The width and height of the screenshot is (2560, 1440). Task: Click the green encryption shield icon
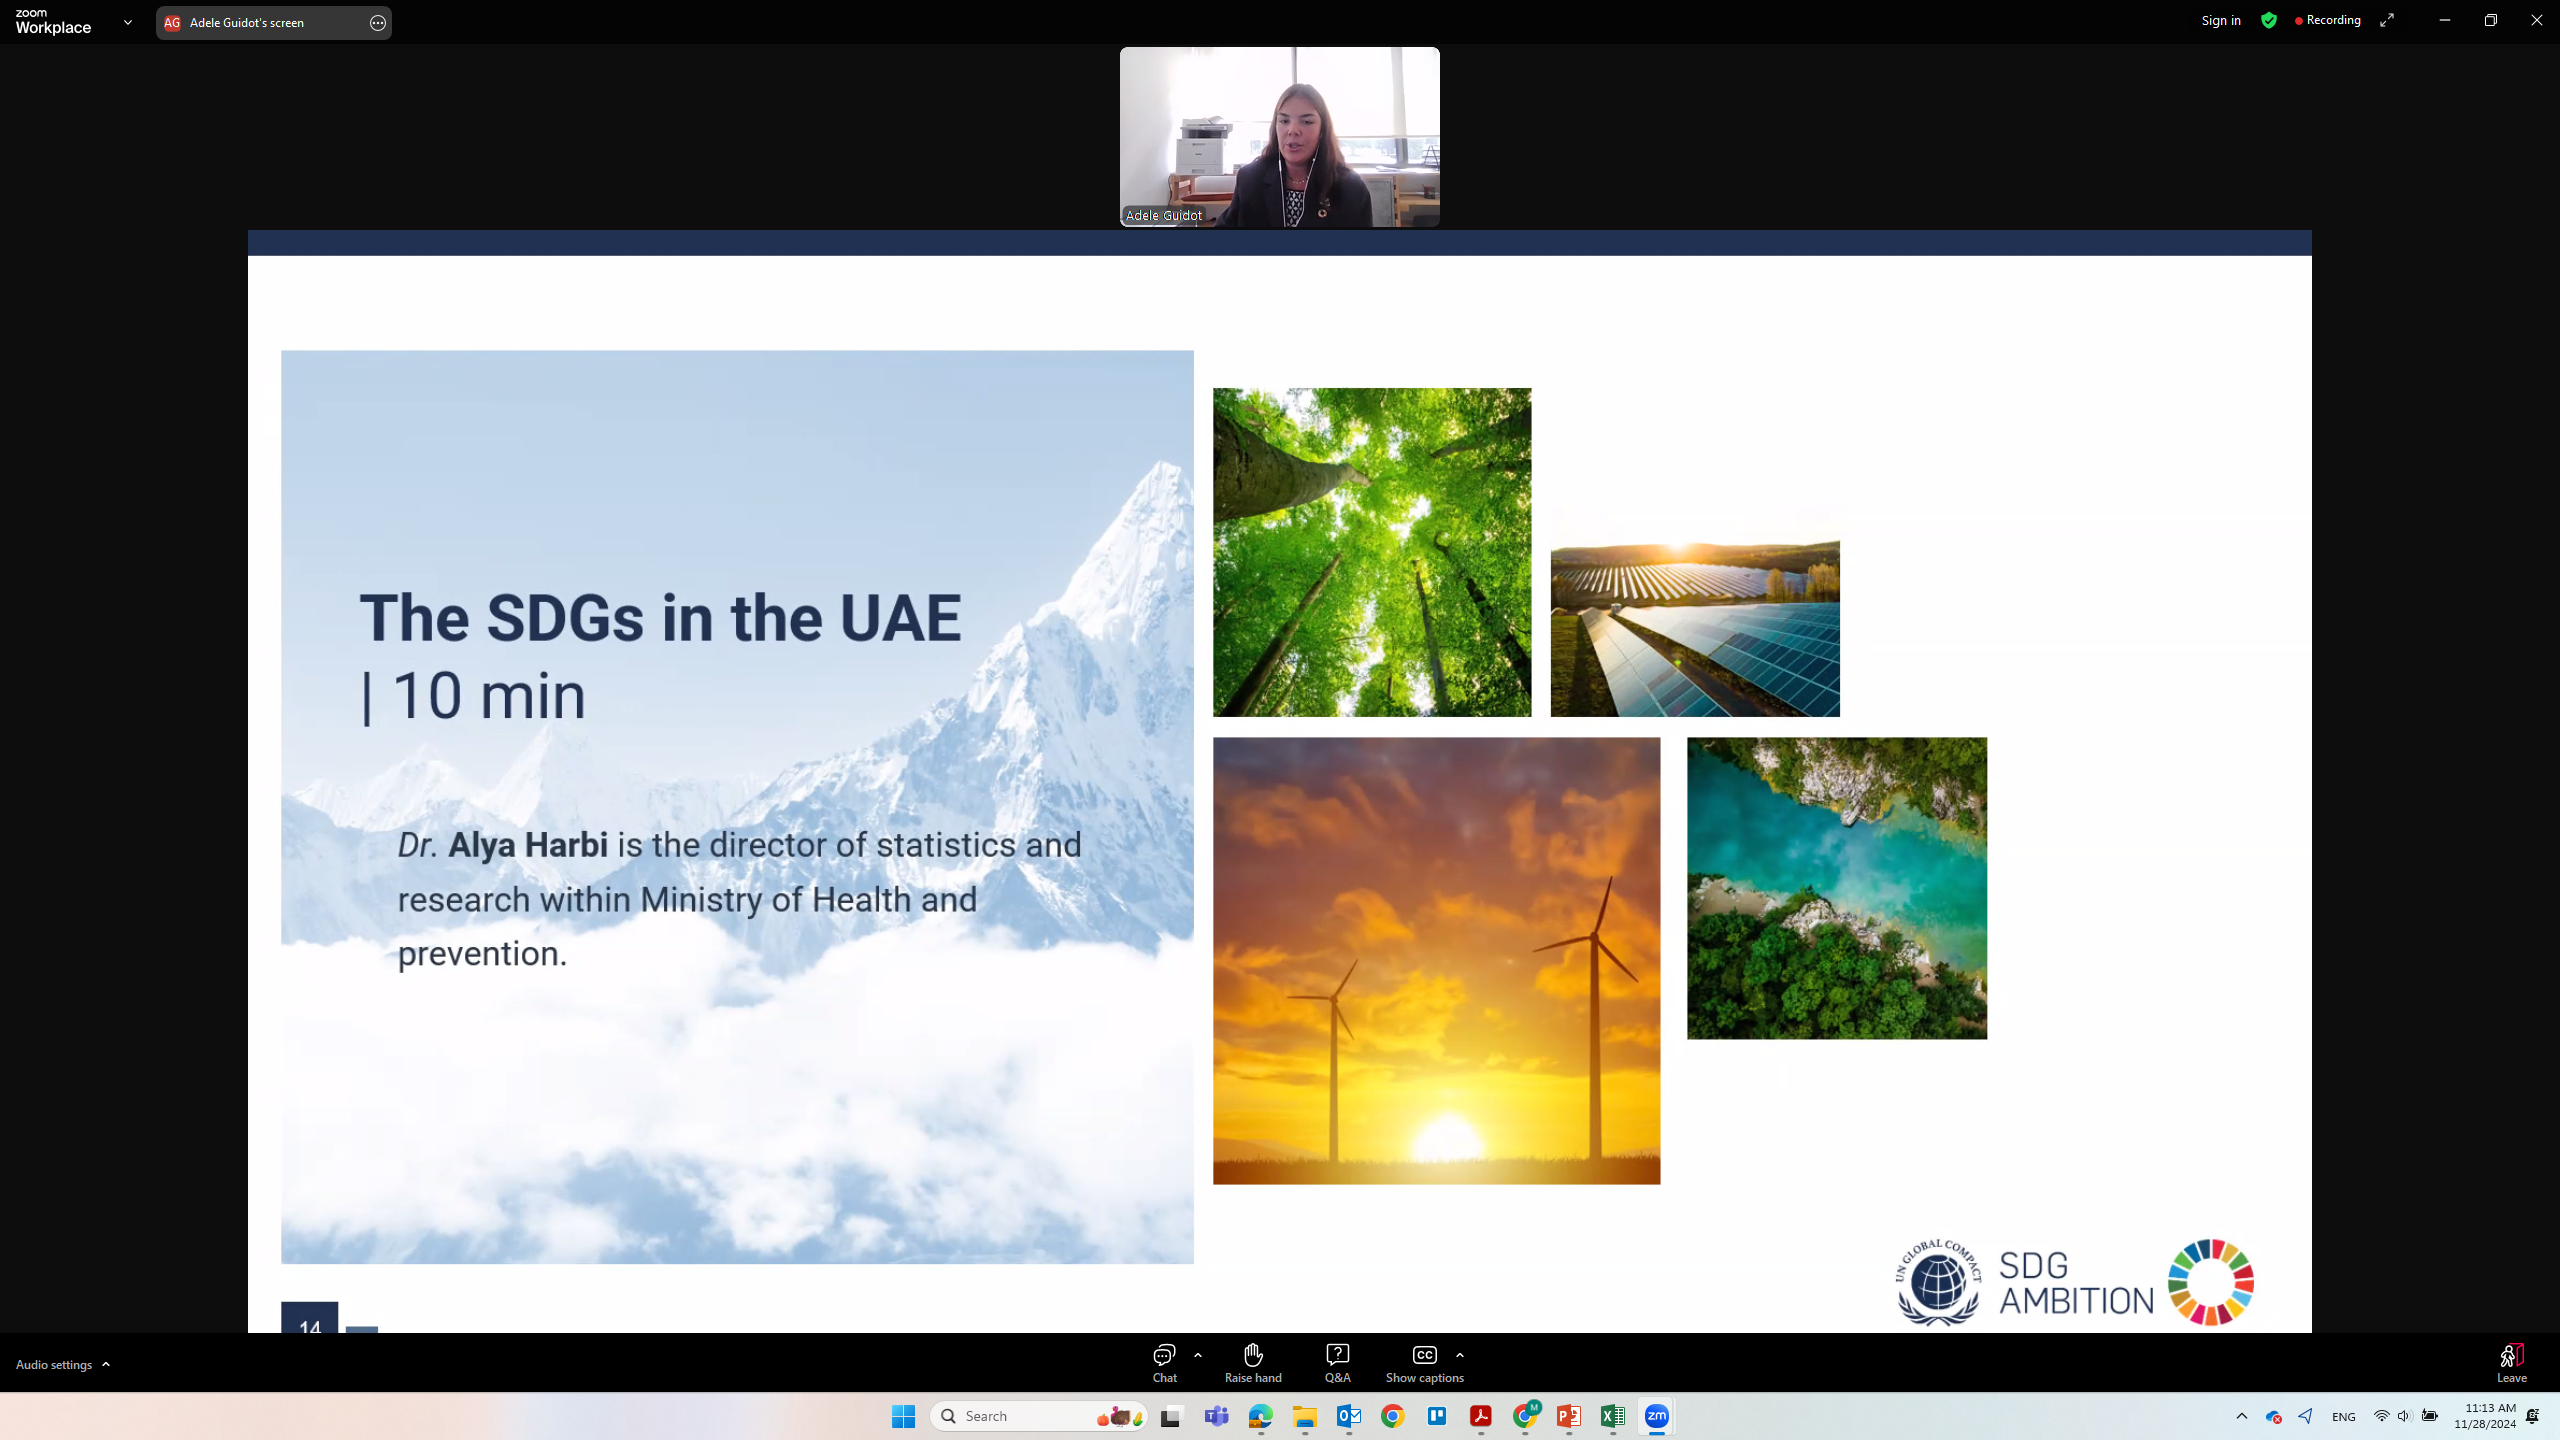(x=2268, y=21)
